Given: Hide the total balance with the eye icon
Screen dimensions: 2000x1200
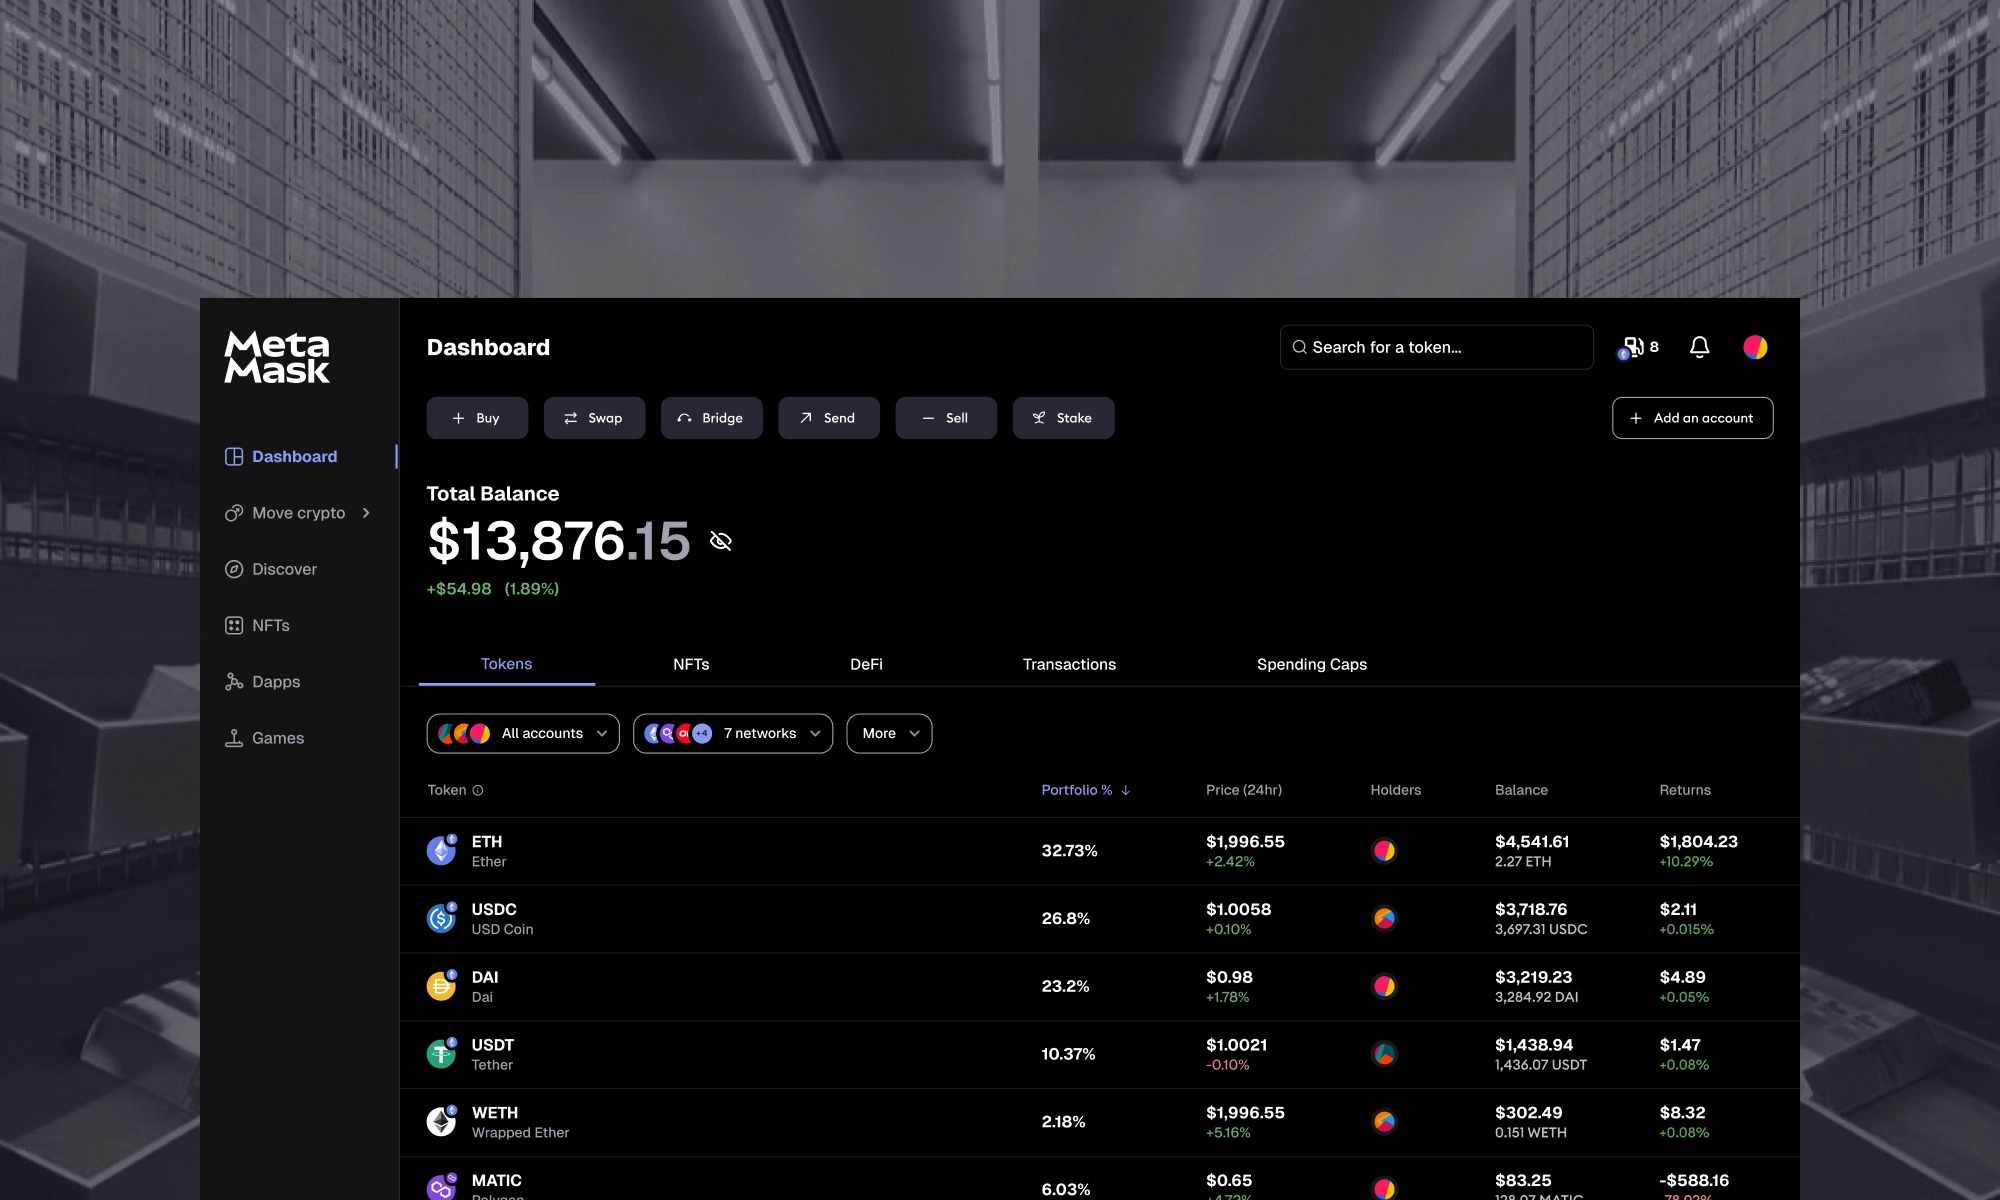Looking at the screenshot, I should click(x=721, y=541).
